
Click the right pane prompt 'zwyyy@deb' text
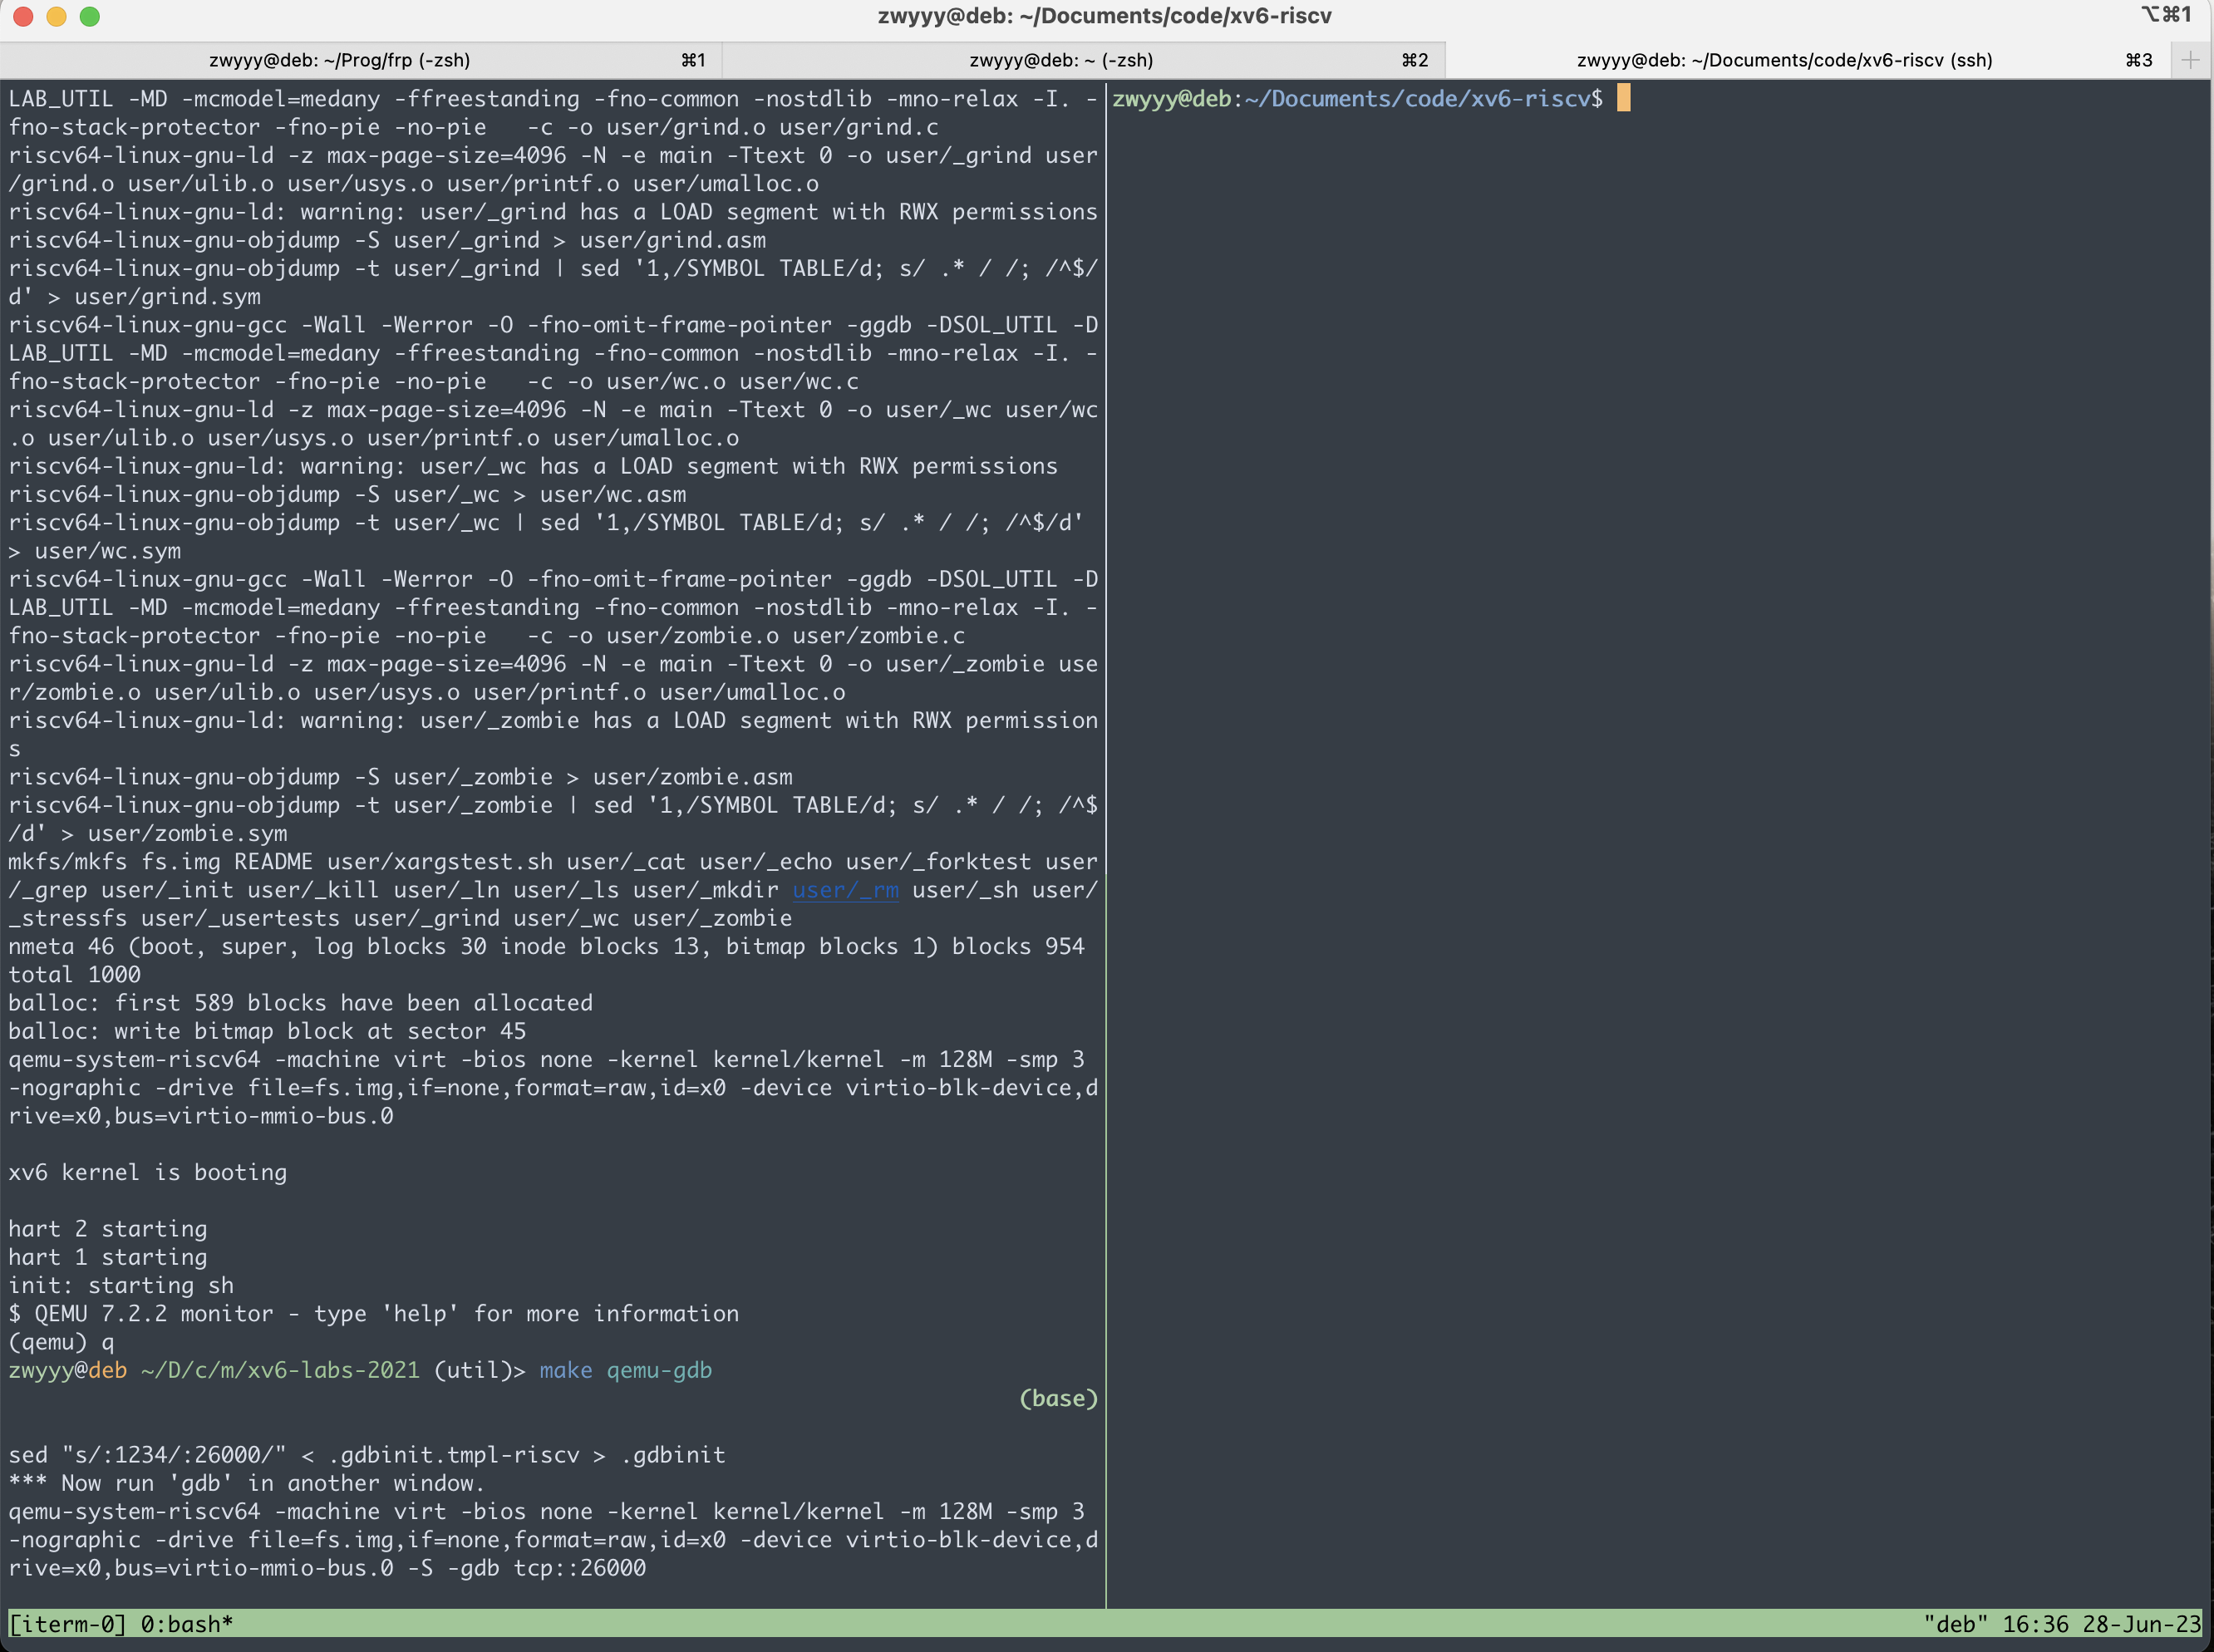pos(1172,98)
